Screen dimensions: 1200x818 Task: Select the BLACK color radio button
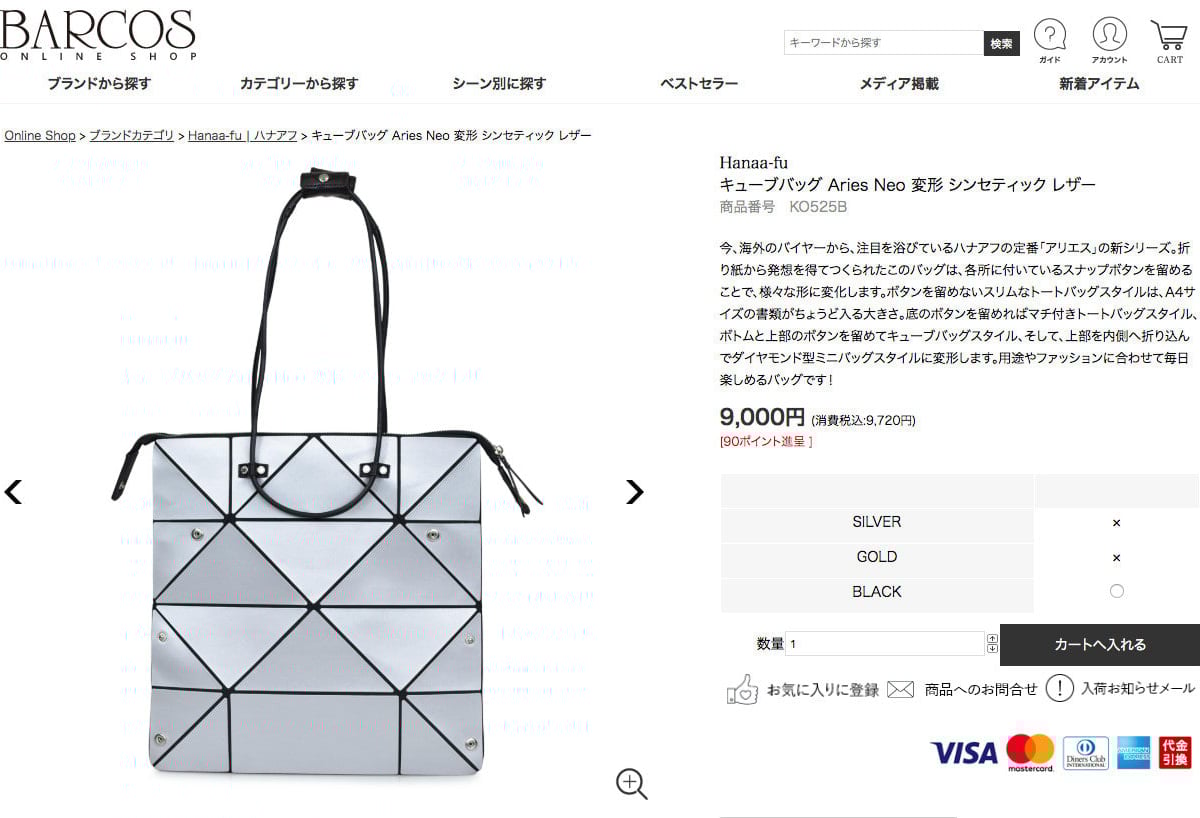(1117, 591)
